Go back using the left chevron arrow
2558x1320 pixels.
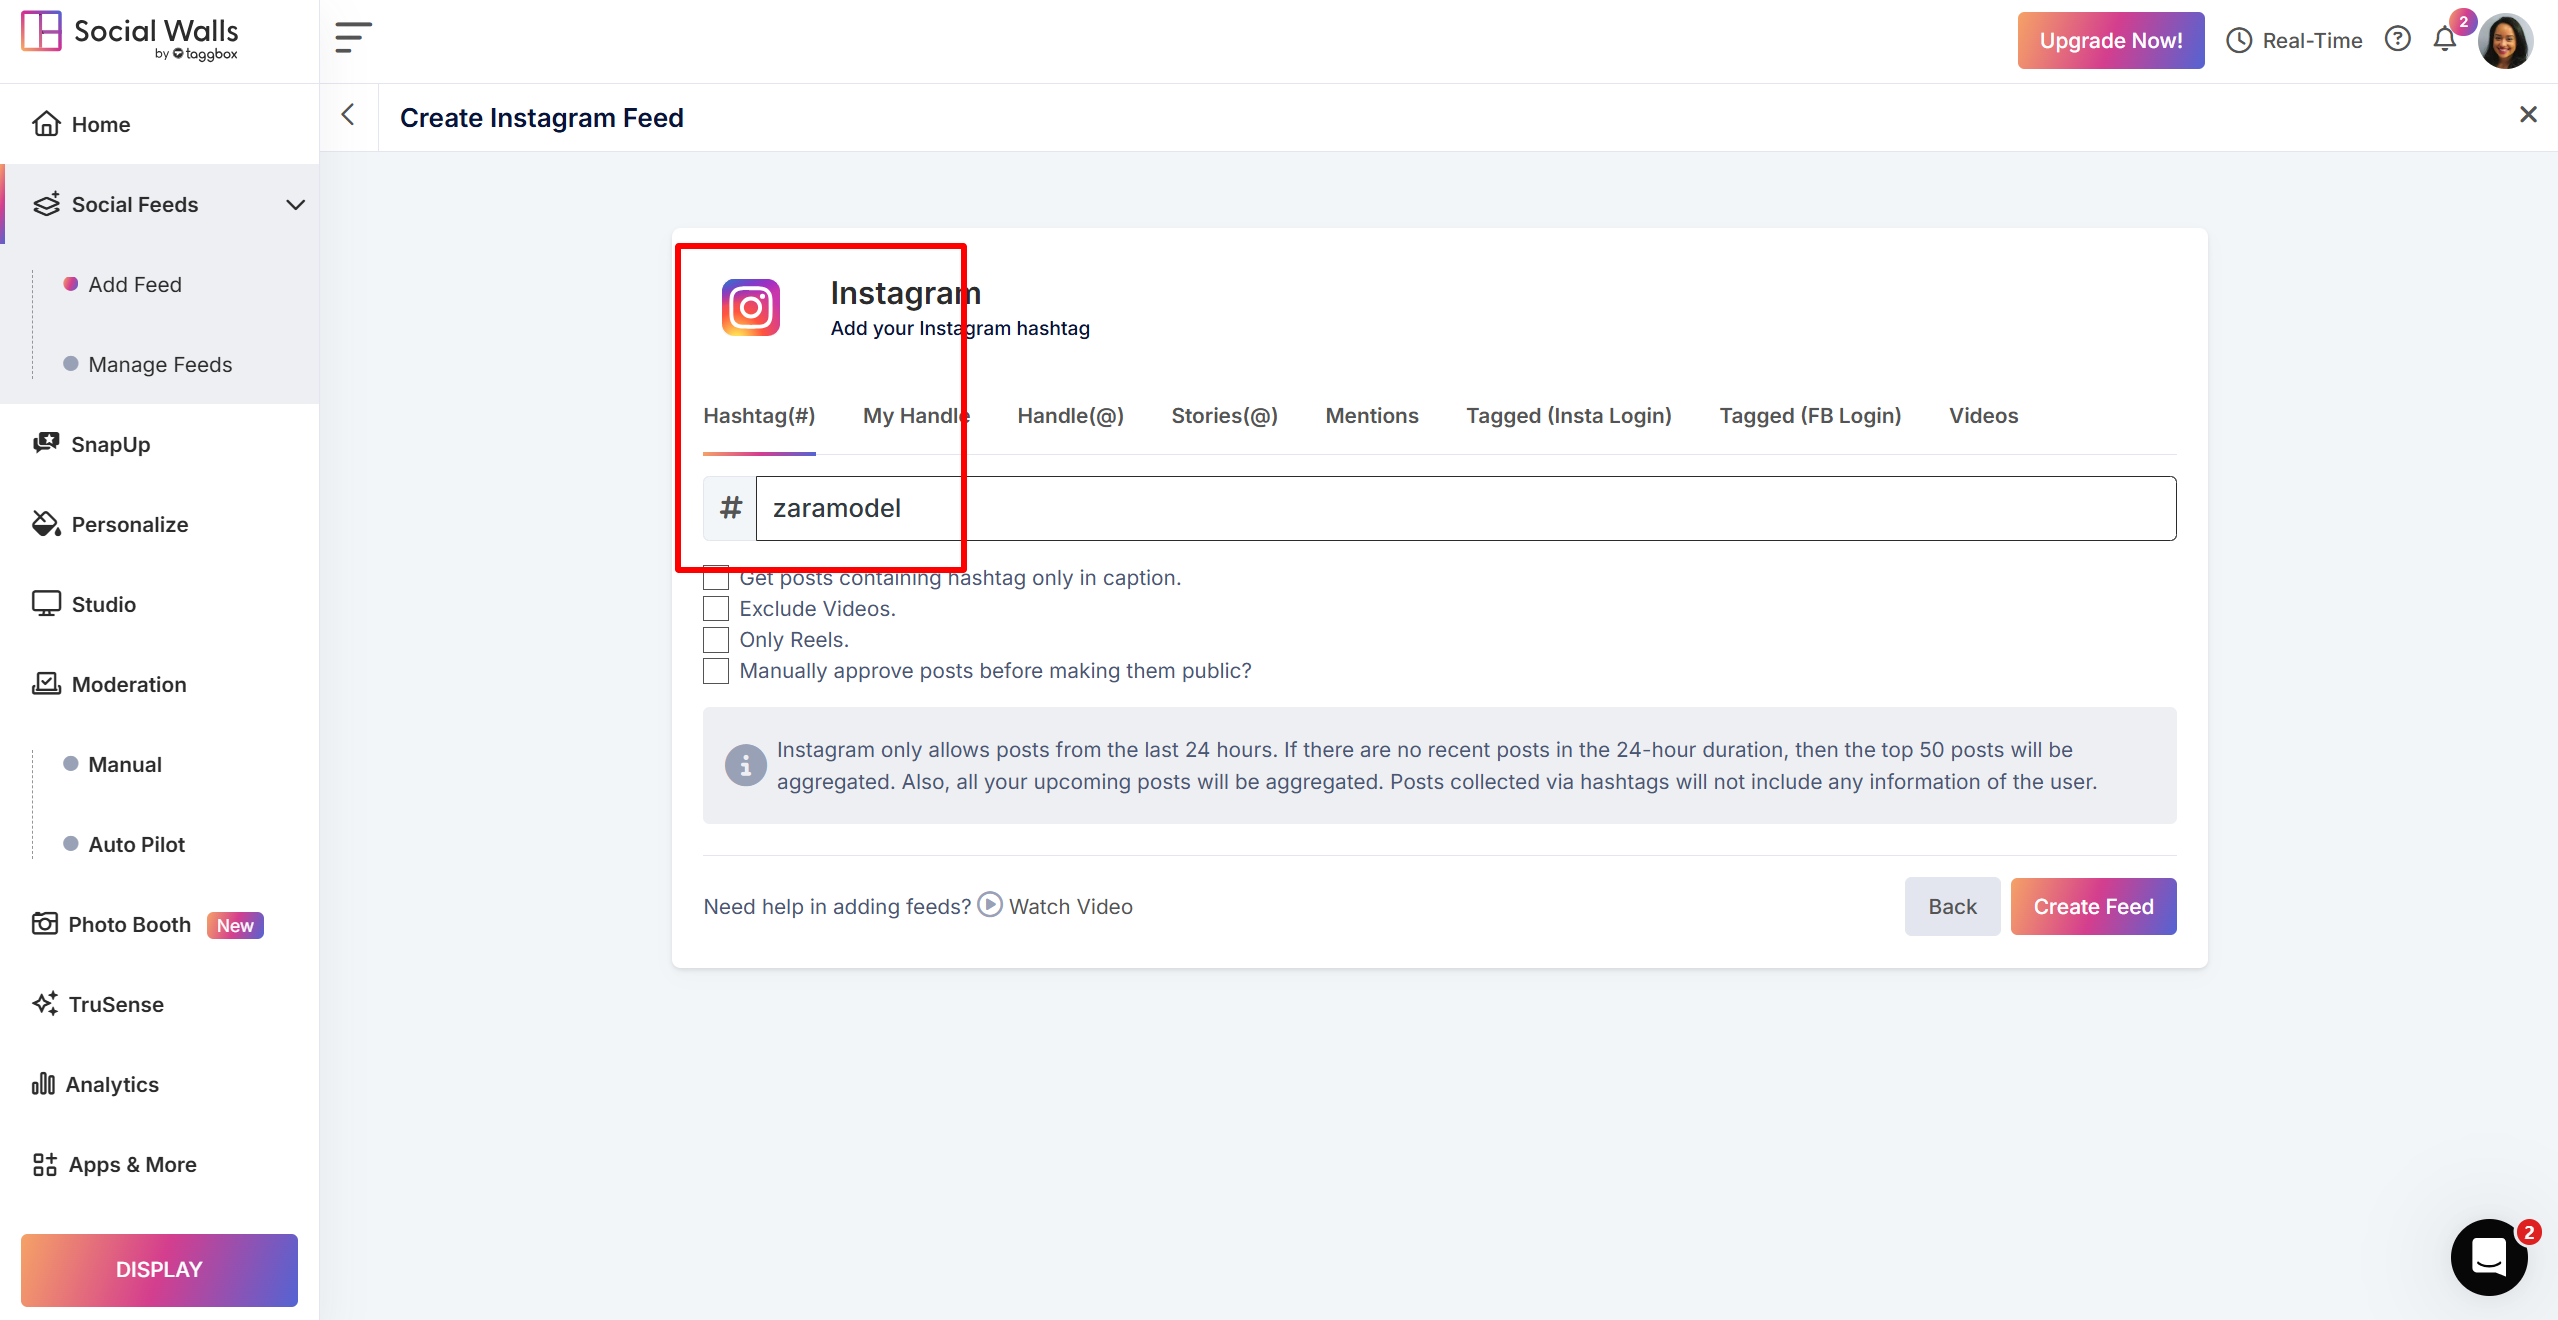point(348,116)
